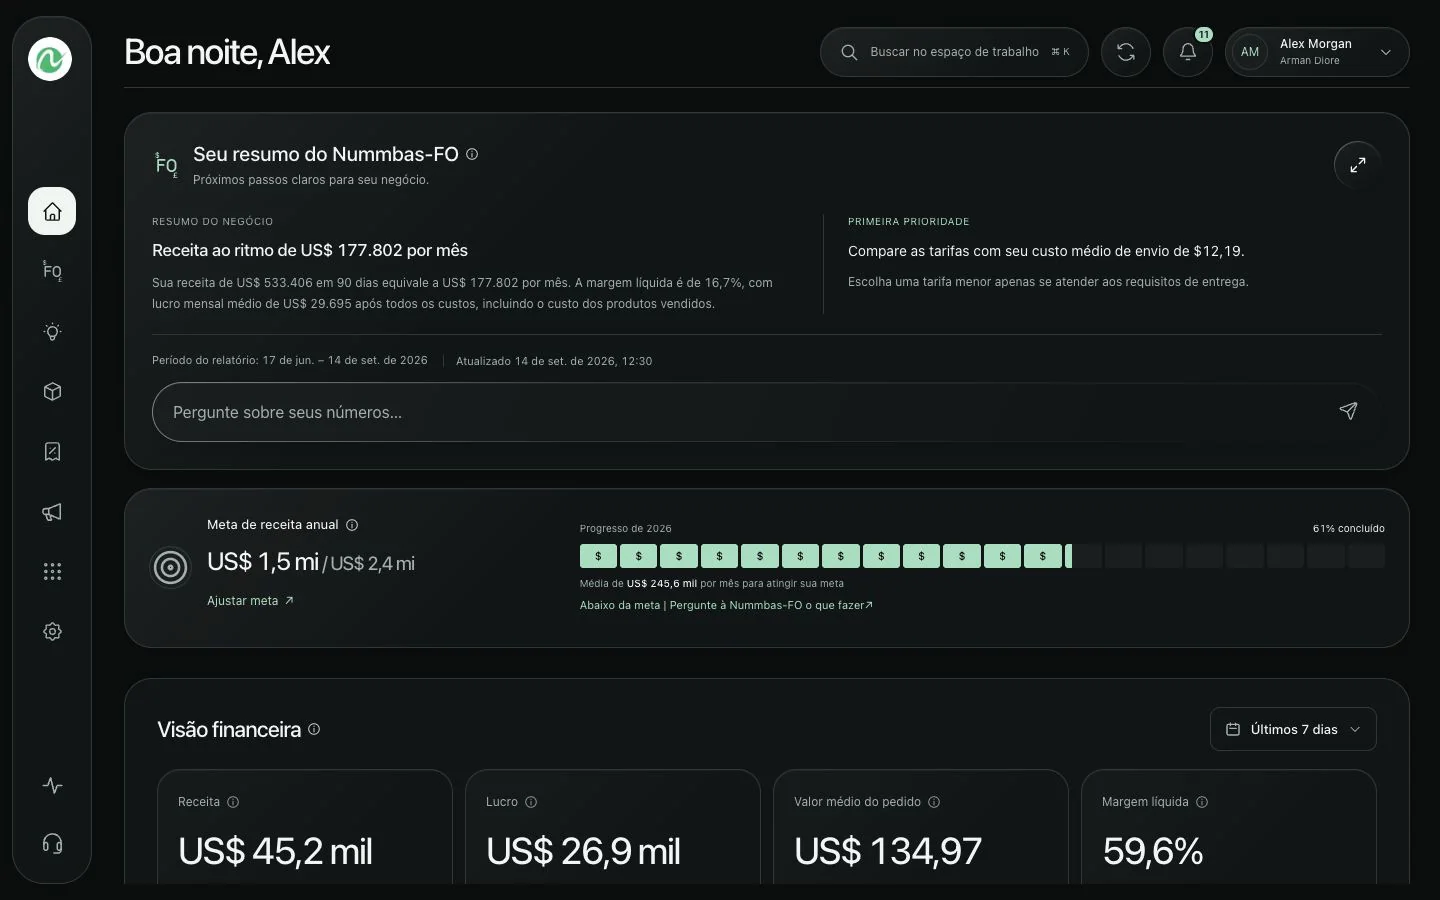Send the question with paper plane icon
The image size is (1440, 900).
(x=1348, y=411)
